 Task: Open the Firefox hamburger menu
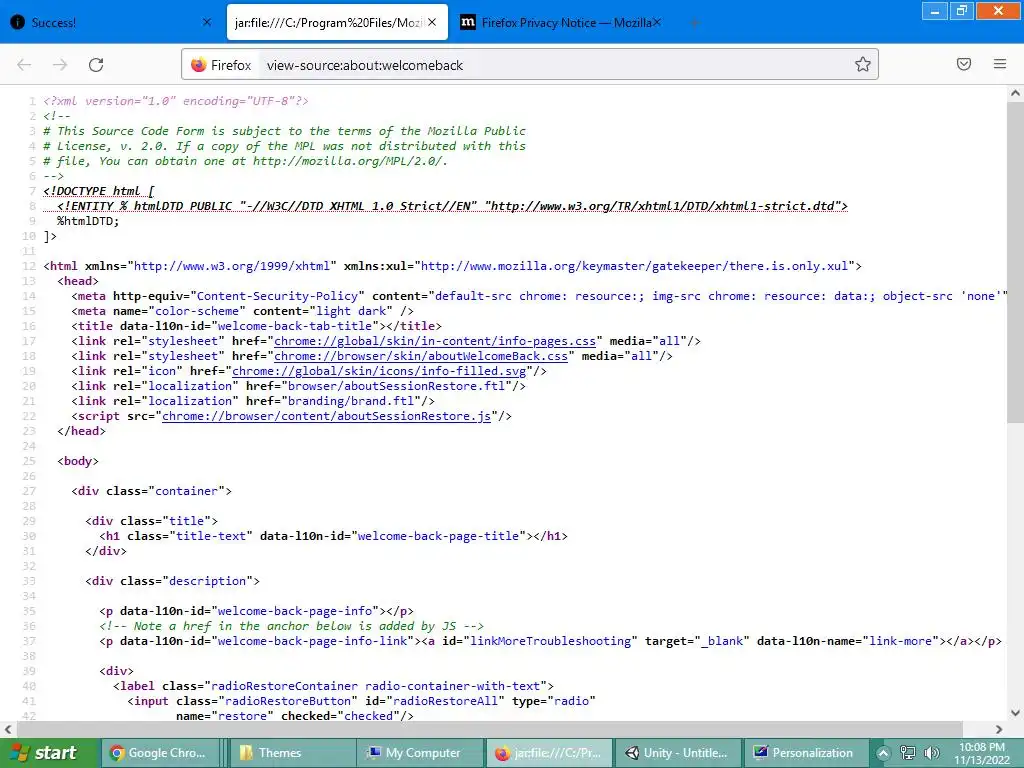point(1000,64)
